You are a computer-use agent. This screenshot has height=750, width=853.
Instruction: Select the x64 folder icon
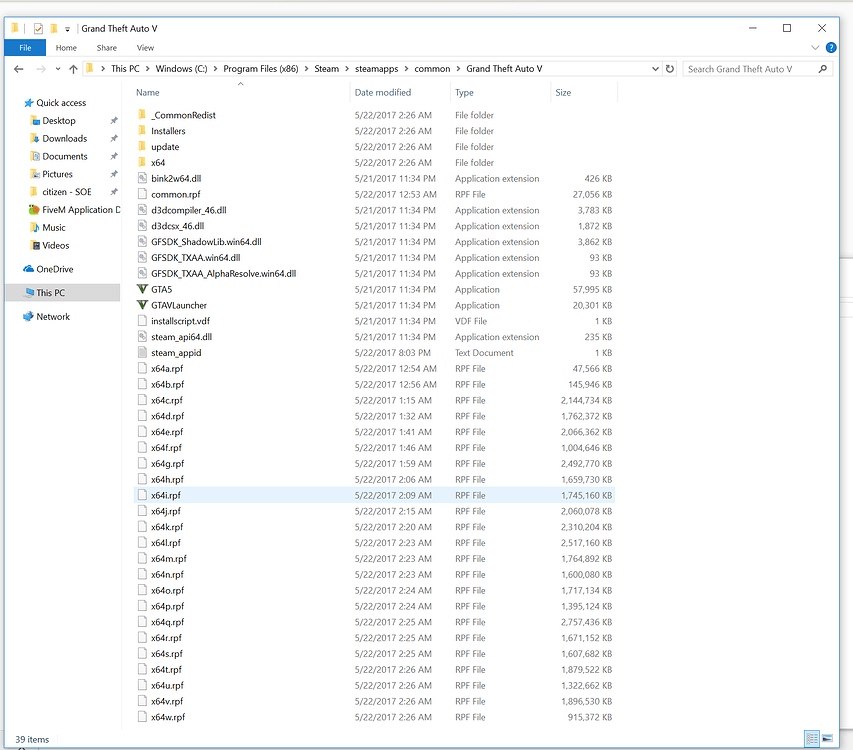pos(142,162)
